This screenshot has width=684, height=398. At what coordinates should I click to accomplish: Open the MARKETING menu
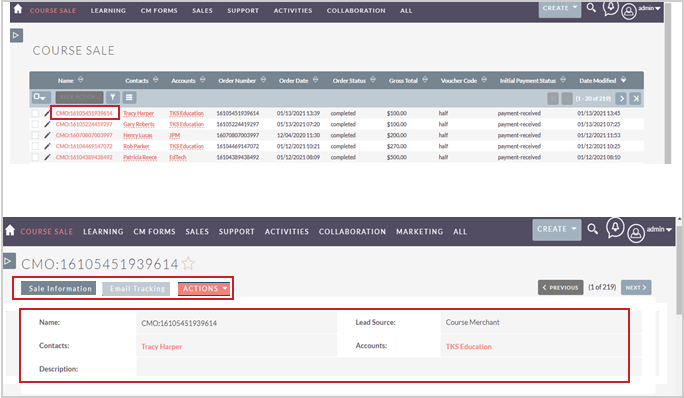point(419,232)
